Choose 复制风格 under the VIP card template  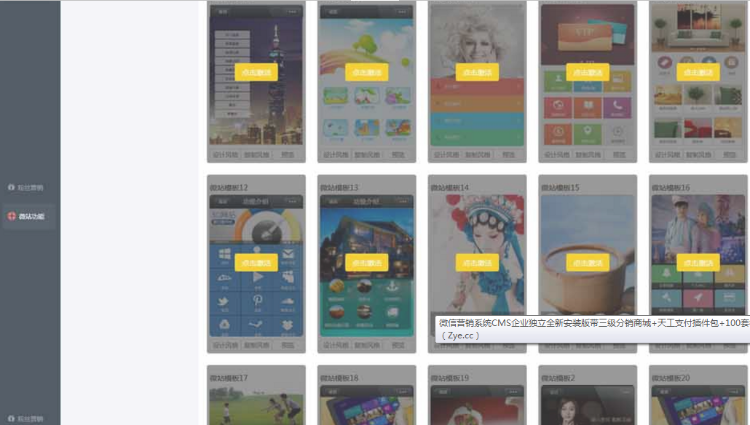588,154
